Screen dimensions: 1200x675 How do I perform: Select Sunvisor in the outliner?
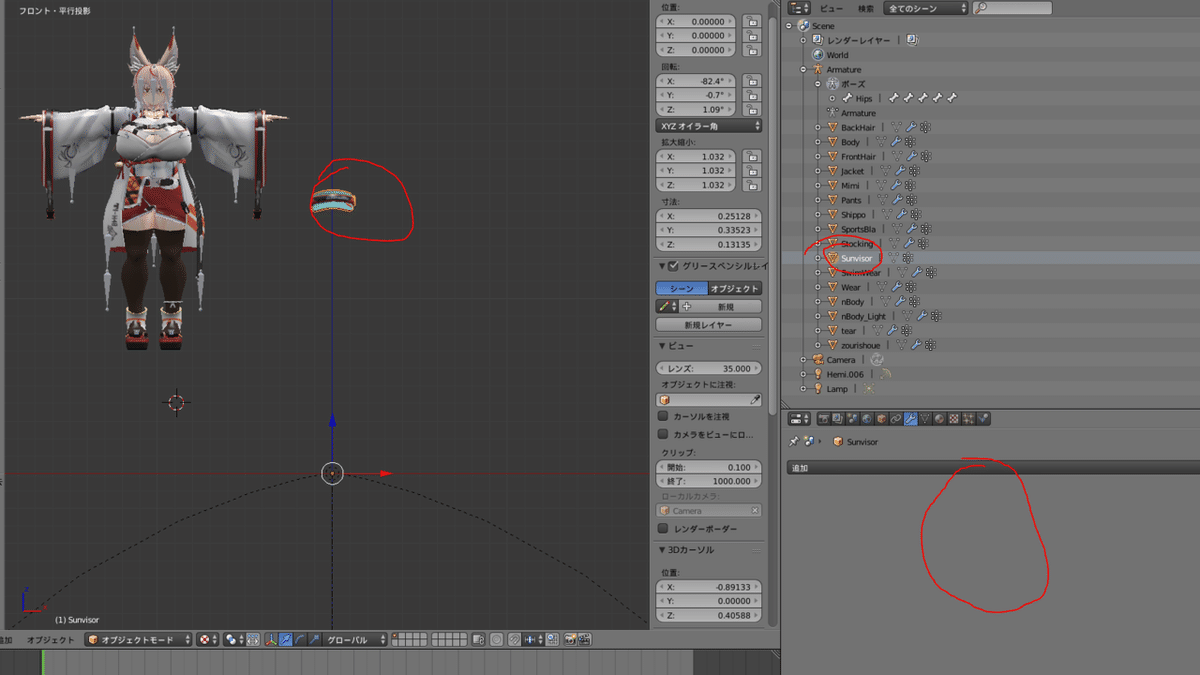coord(856,258)
